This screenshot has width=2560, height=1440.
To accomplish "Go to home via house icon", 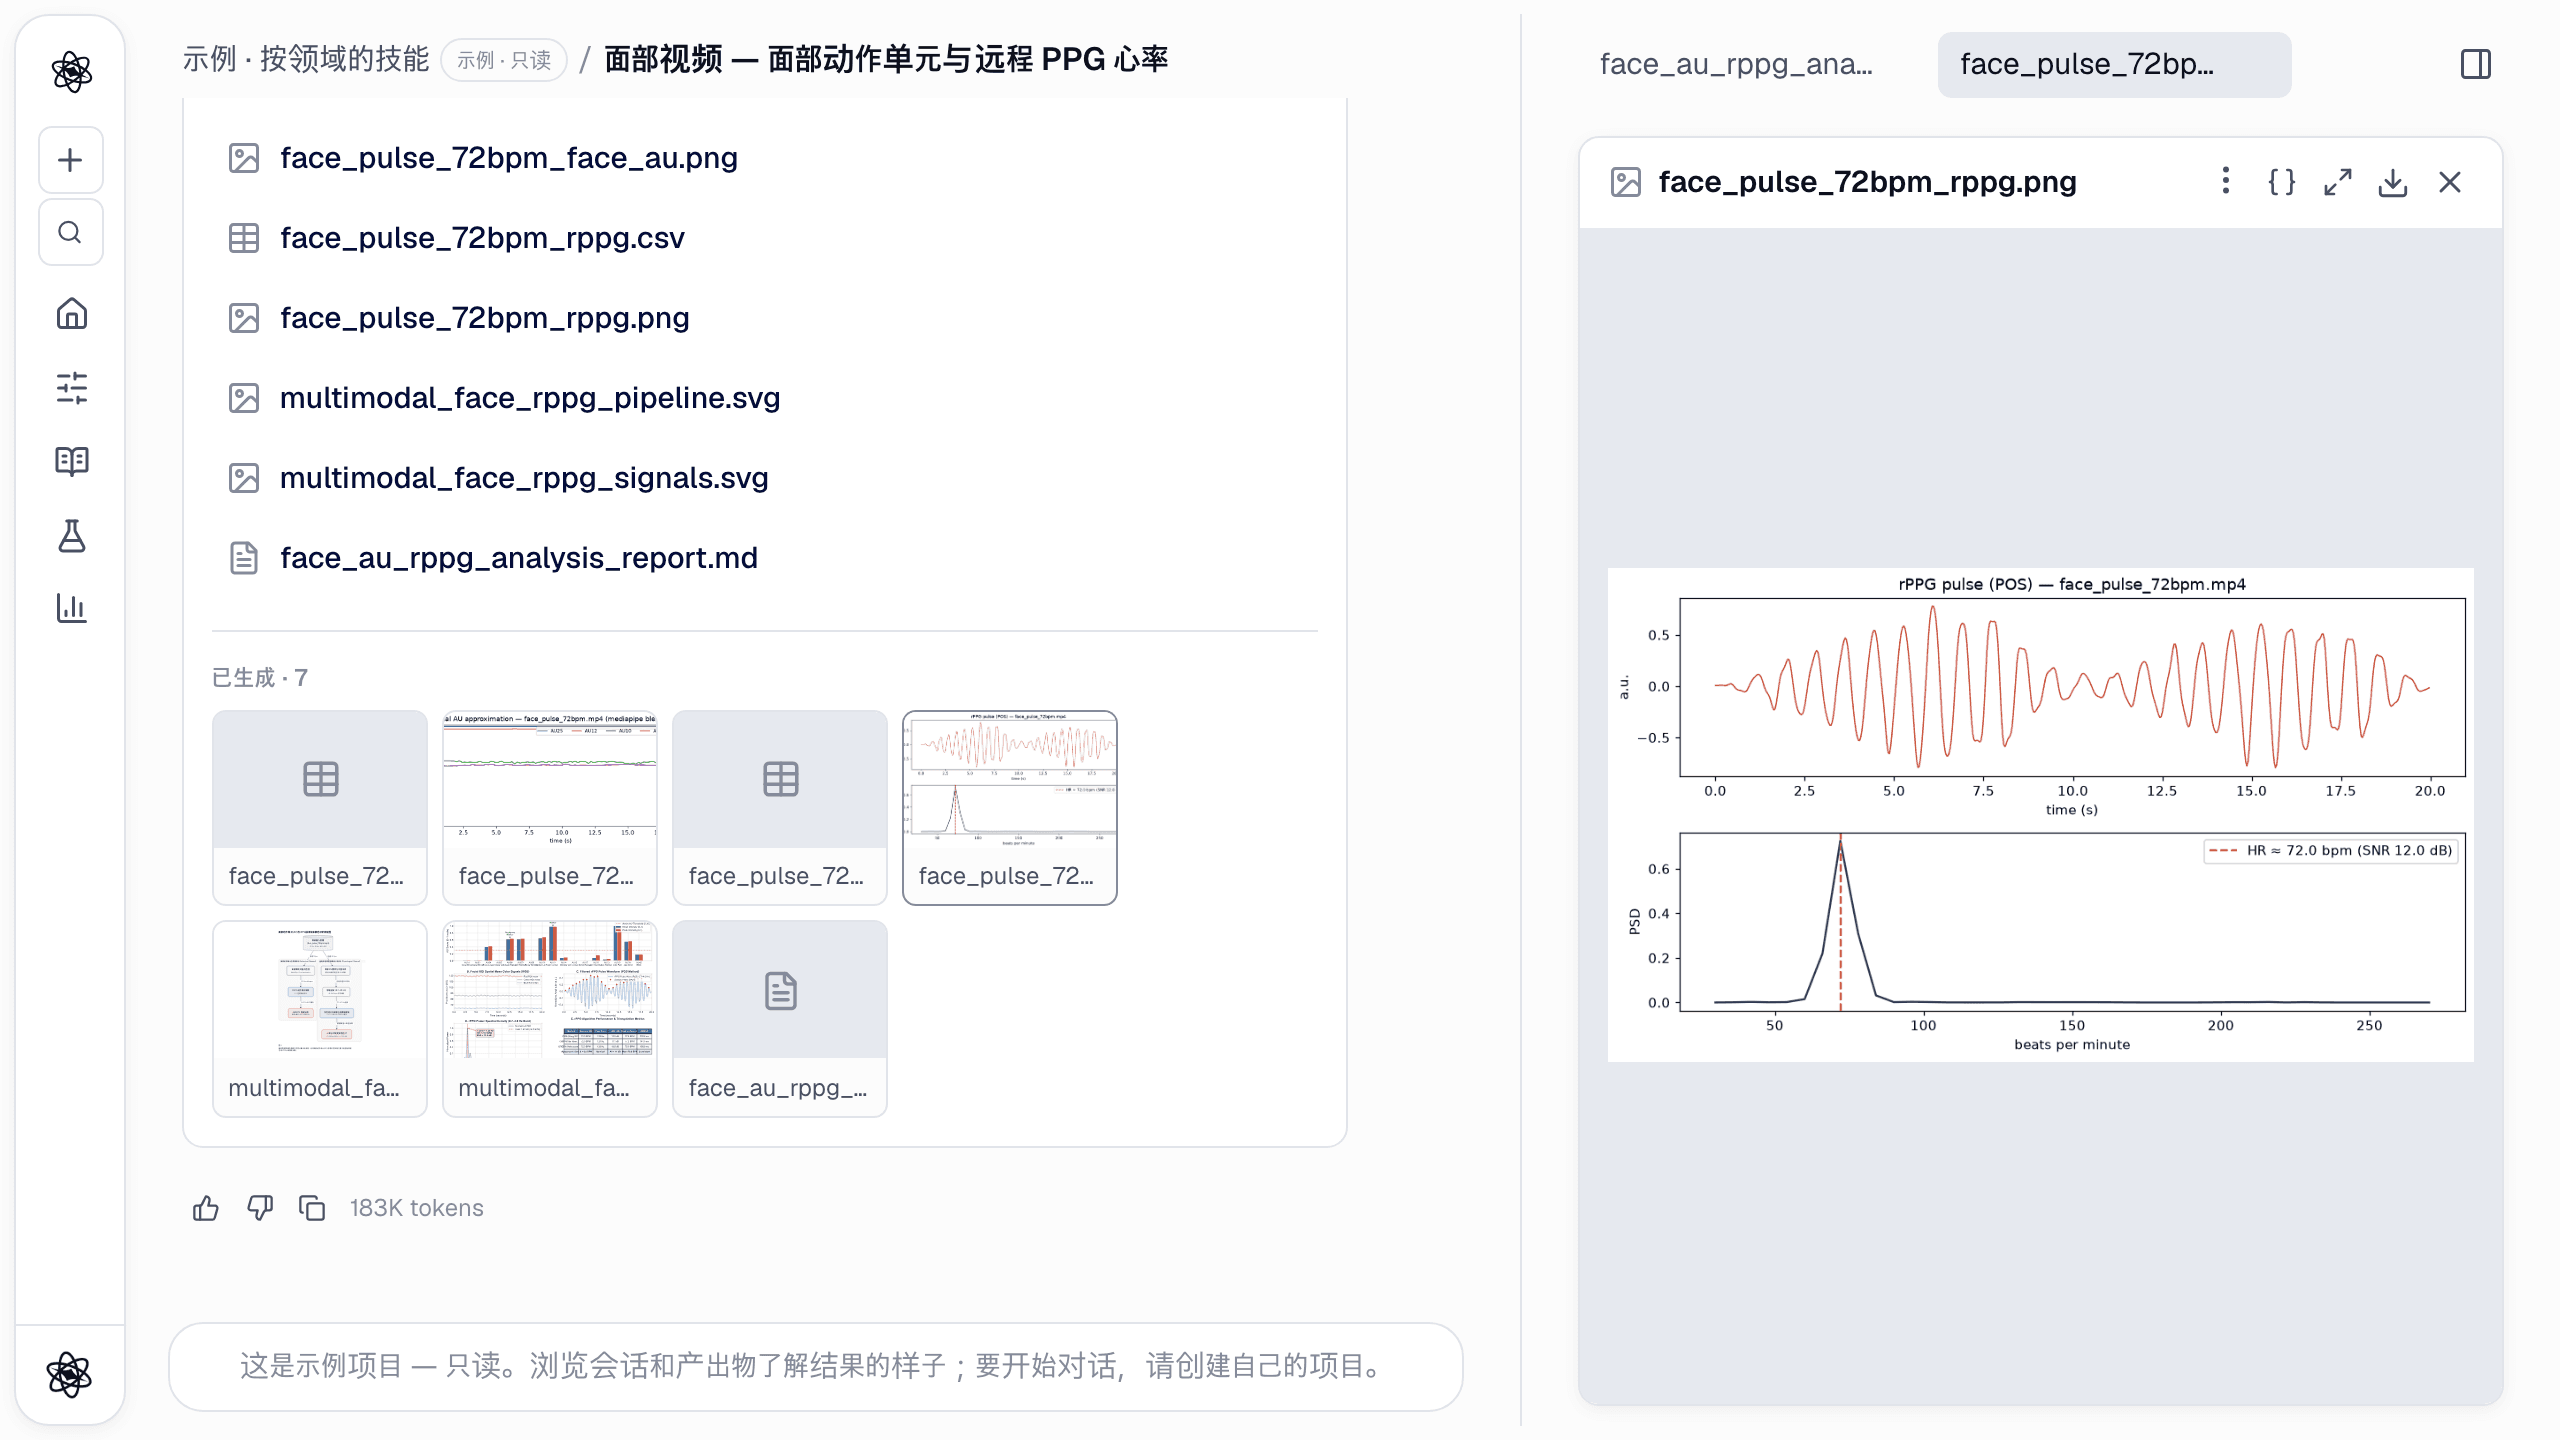I will pyautogui.click(x=71, y=314).
